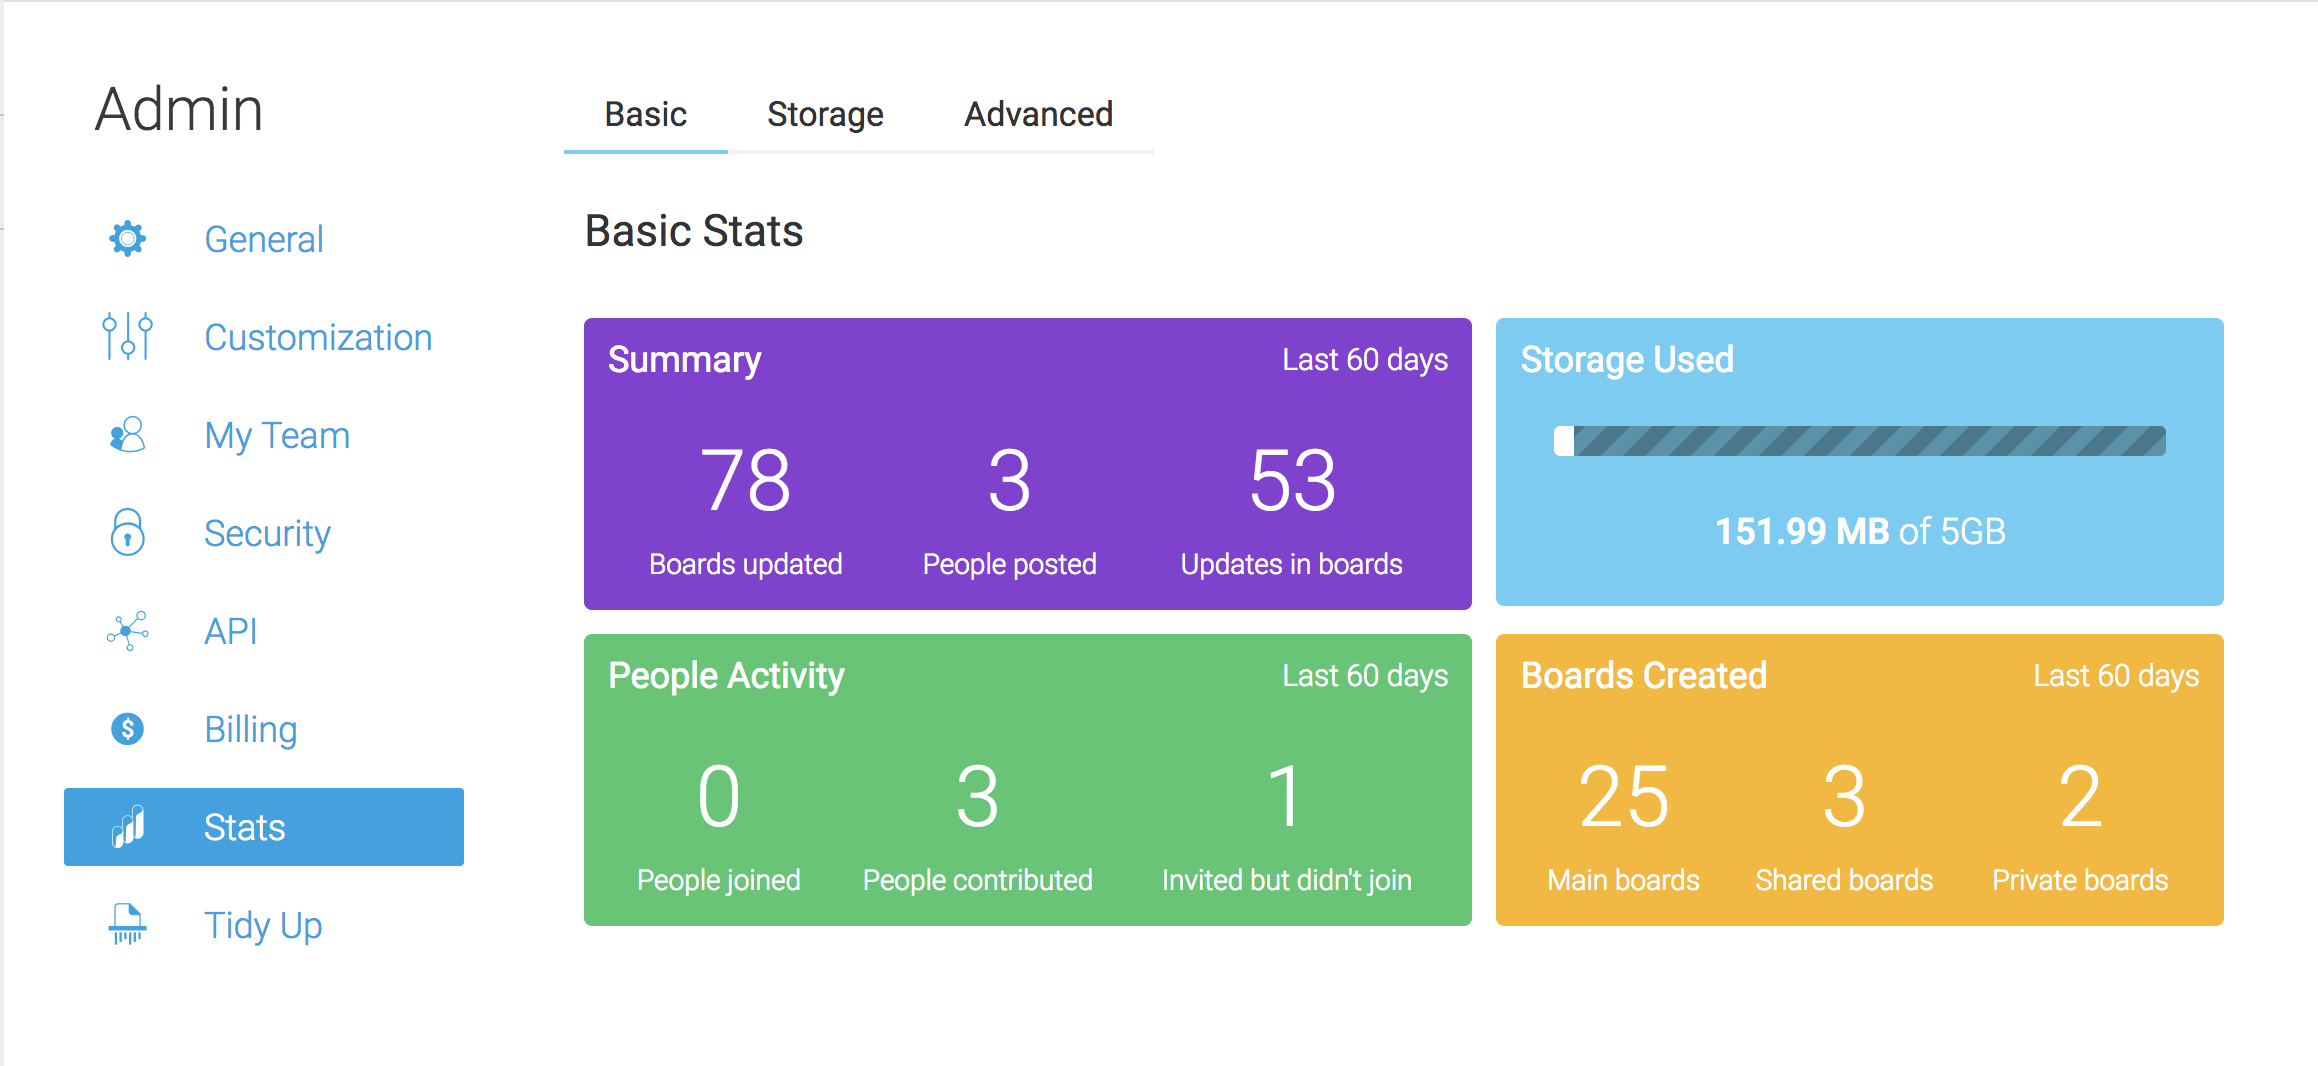Click the Customization sliders icon

[128, 337]
